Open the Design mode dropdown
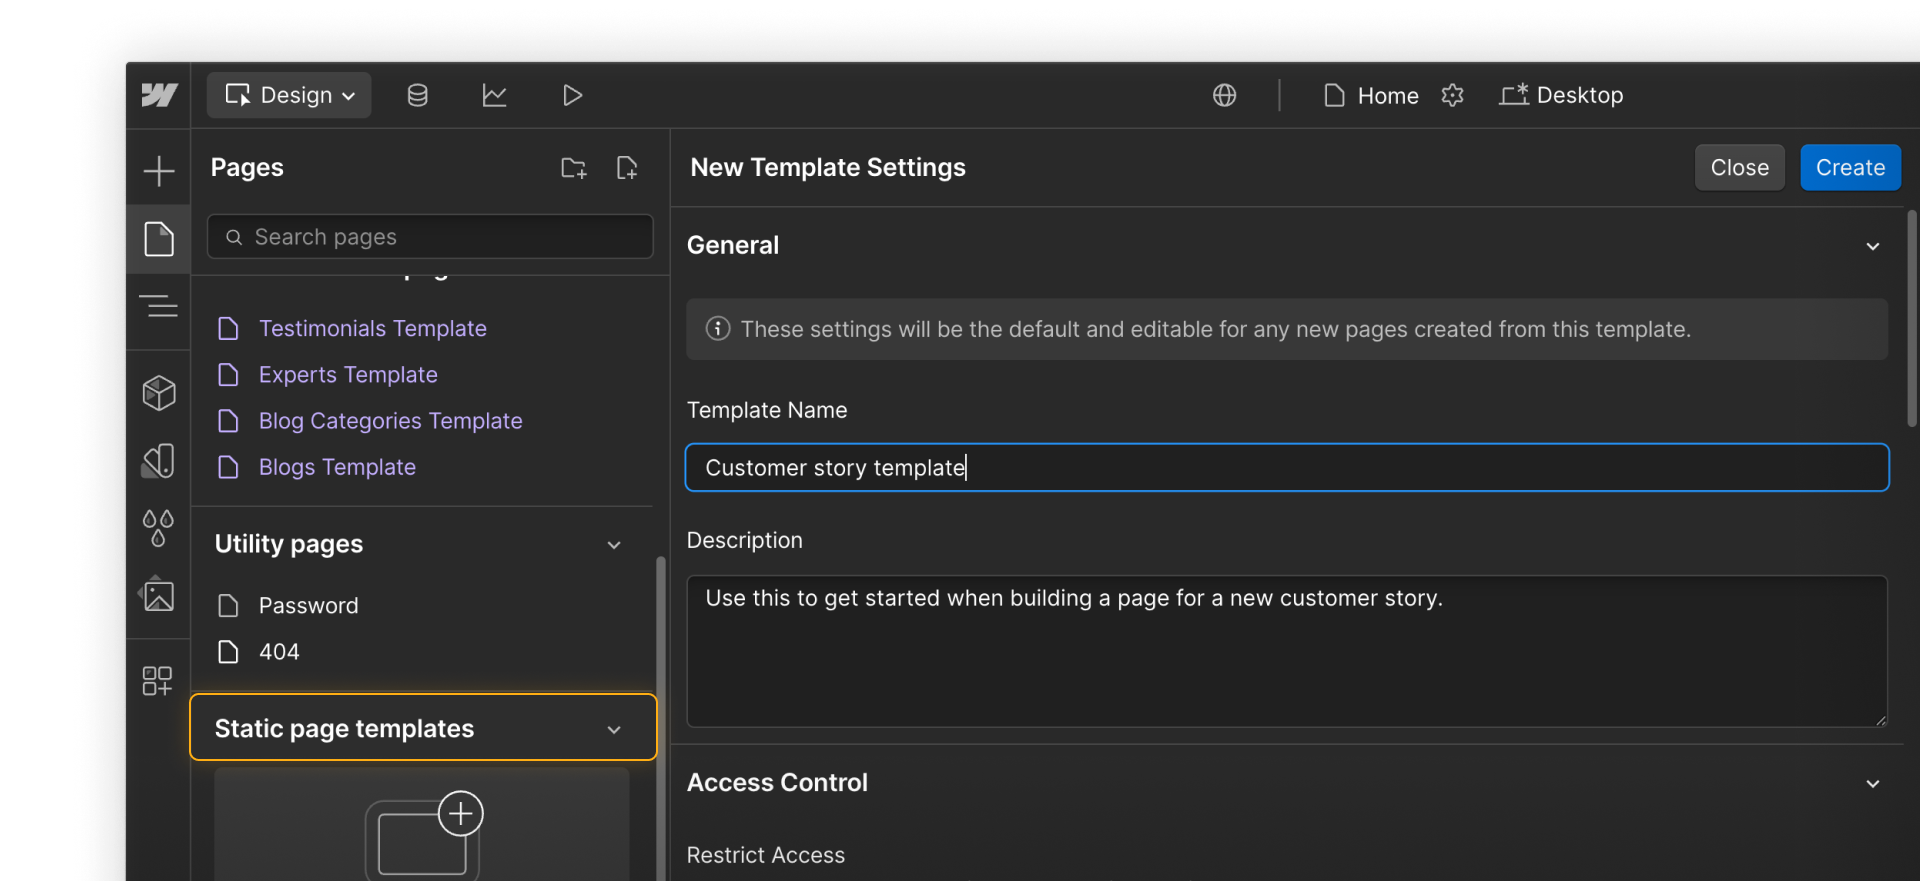The height and width of the screenshot is (881, 1920). pos(289,95)
